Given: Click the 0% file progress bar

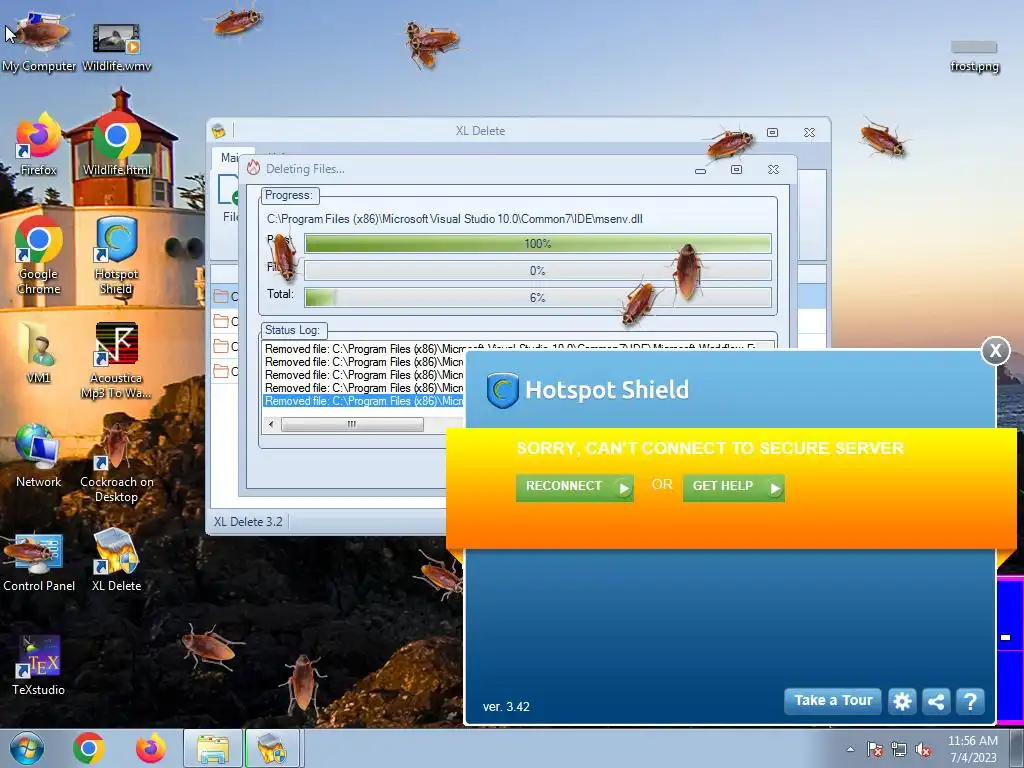Looking at the screenshot, I should [x=537, y=270].
